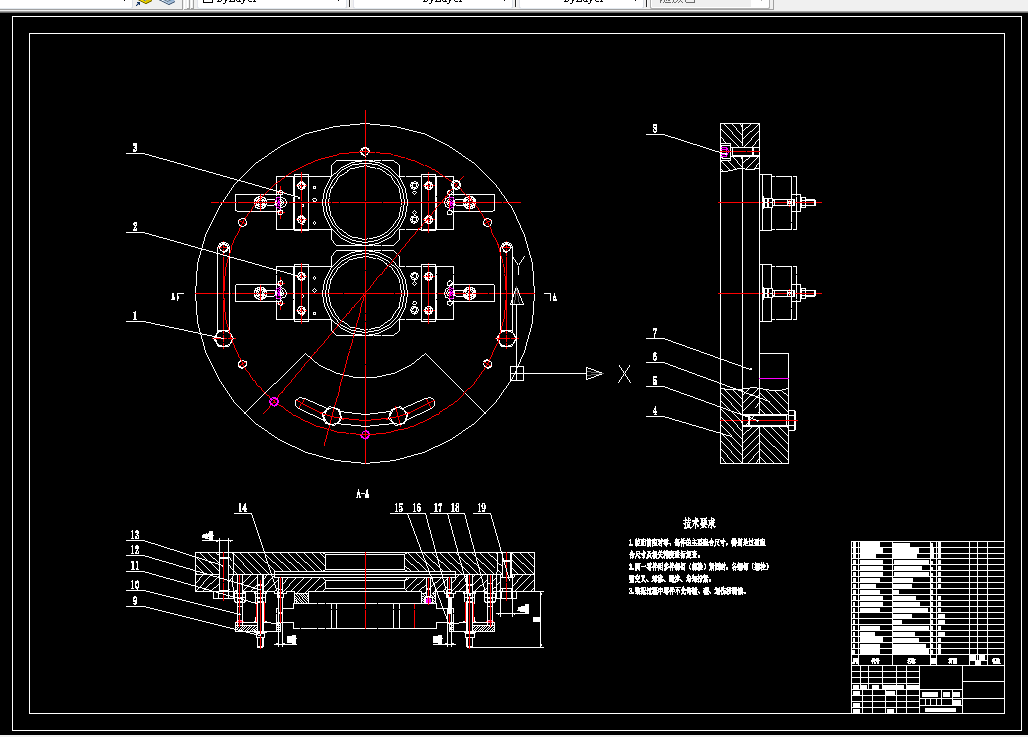This screenshot has height=737, width=1028.
Task: Select part callout number 4 in side view
Action: pos(655,411)
